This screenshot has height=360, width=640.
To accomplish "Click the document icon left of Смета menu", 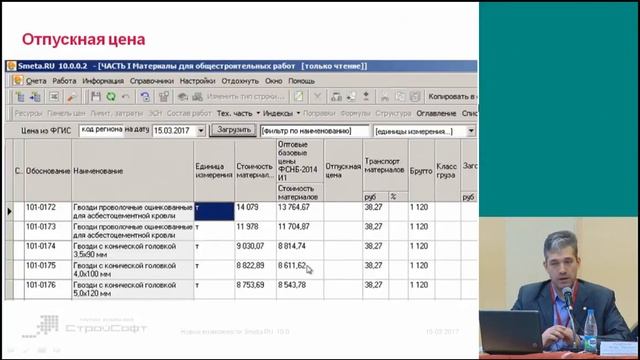I will 18,80.
